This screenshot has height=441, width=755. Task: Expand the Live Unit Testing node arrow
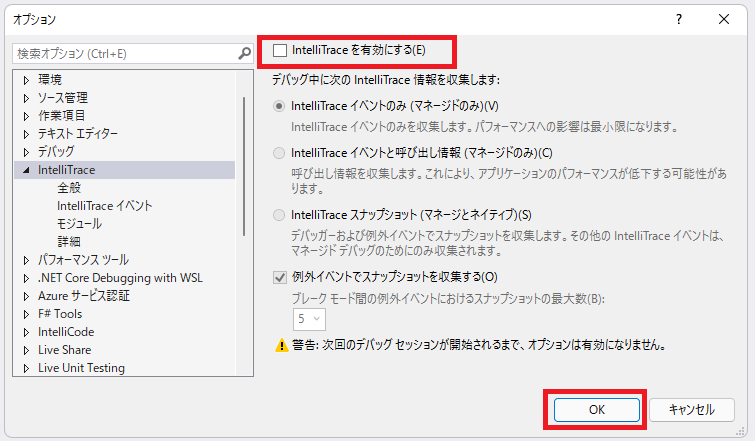tap(26, 368)
